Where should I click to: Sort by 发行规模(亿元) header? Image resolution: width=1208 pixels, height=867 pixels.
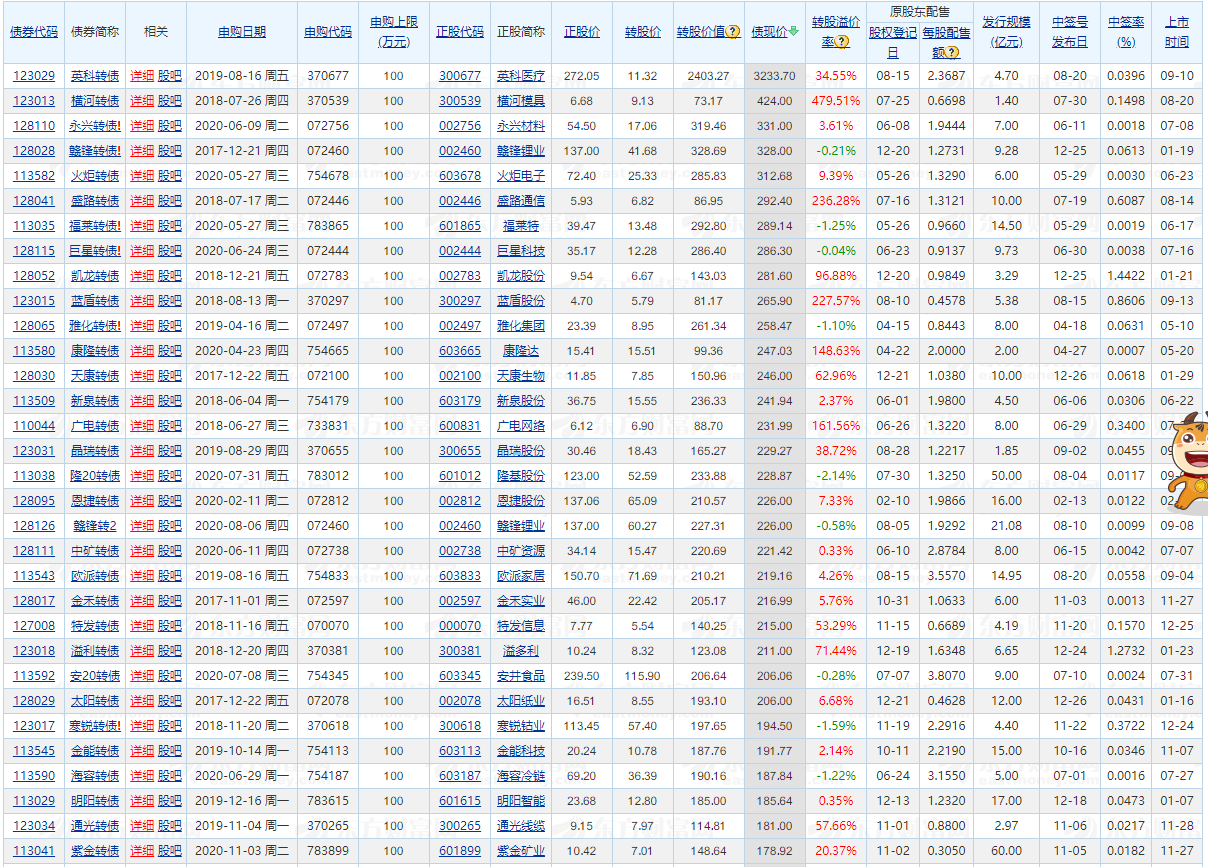tap(1006, 32)
